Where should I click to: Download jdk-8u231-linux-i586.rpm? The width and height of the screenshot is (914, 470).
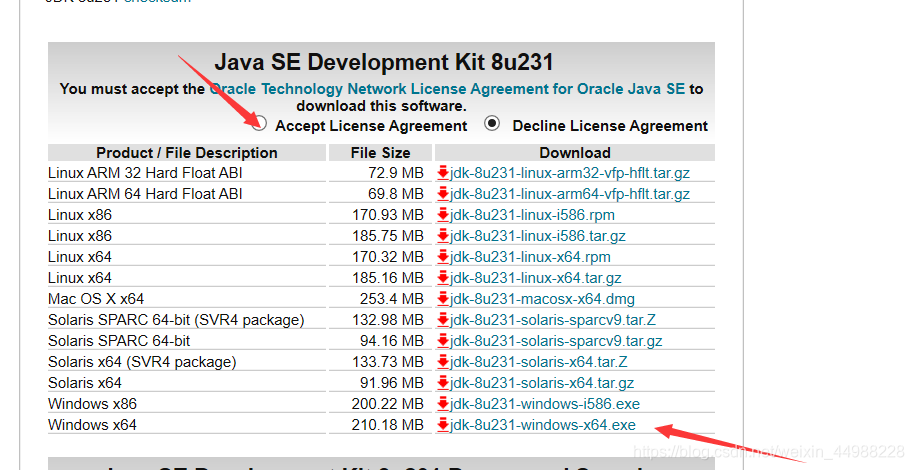tap(532, 215)
